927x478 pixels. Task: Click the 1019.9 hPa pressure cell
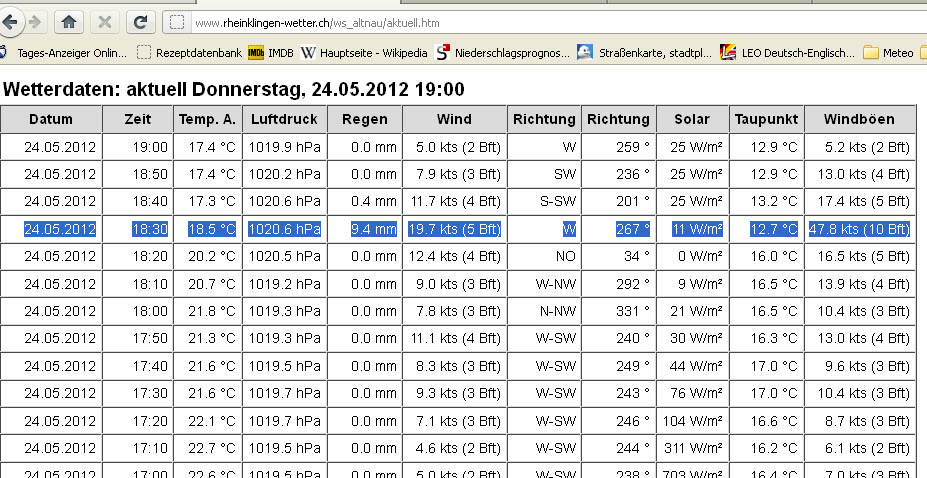click(x=284, y=147)
